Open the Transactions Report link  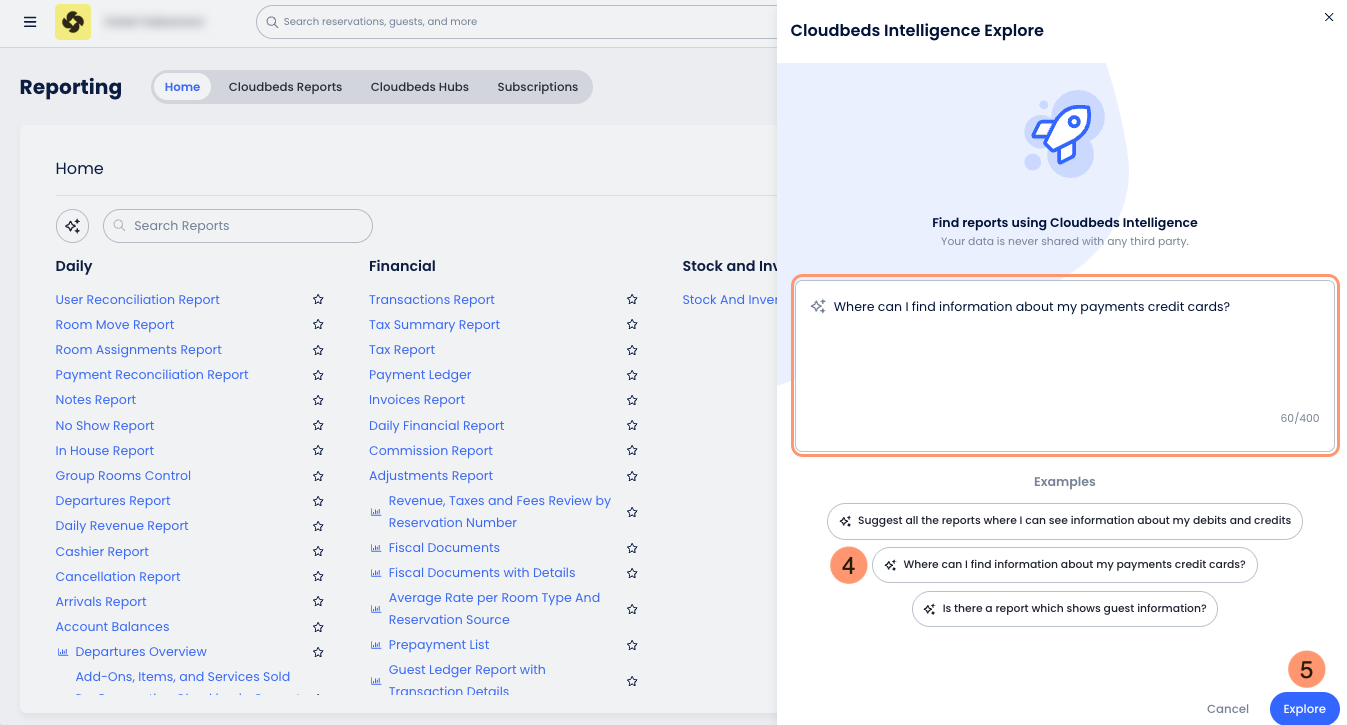pos(432,299)
